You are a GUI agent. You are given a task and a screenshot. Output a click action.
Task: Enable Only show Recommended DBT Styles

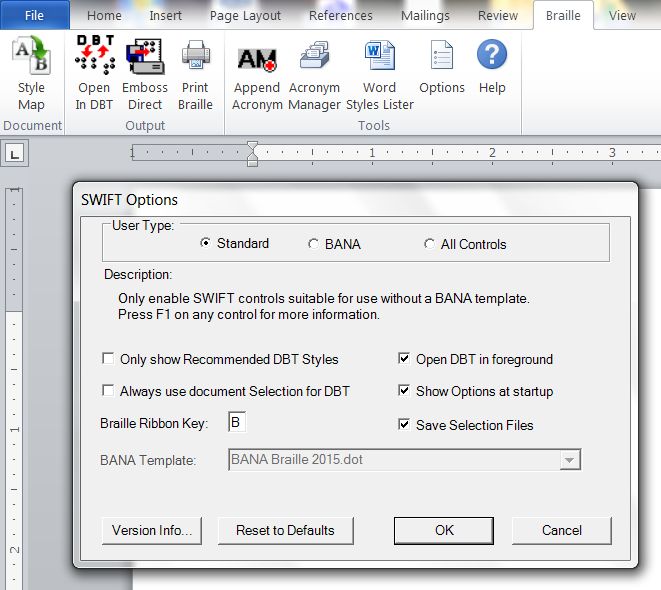pos(108,359)
